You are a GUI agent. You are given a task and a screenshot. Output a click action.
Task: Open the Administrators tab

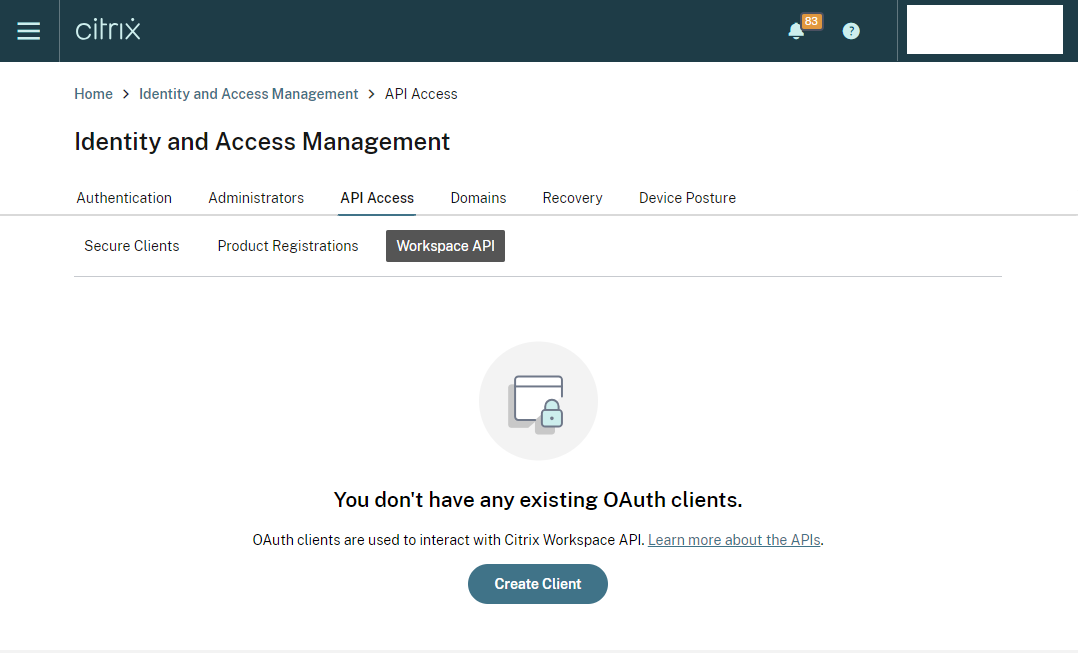[x=256, y=198]
